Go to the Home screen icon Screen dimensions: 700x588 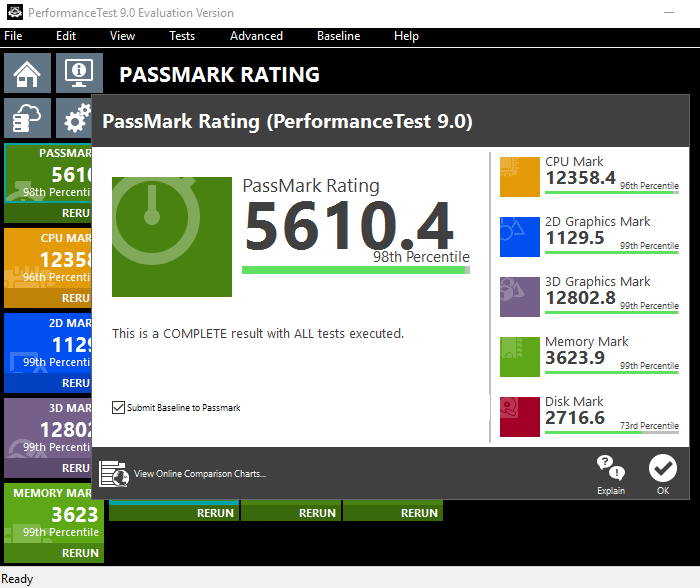27,73
